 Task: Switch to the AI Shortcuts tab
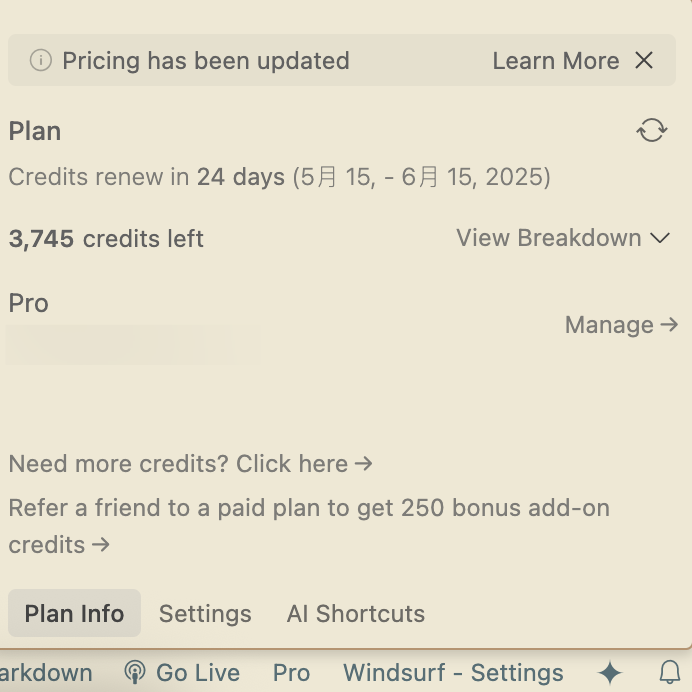point(356,613)
